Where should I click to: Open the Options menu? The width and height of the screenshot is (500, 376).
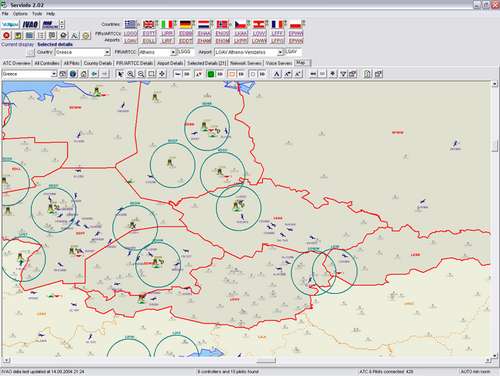pyautogui.click(x=20, y=14)
